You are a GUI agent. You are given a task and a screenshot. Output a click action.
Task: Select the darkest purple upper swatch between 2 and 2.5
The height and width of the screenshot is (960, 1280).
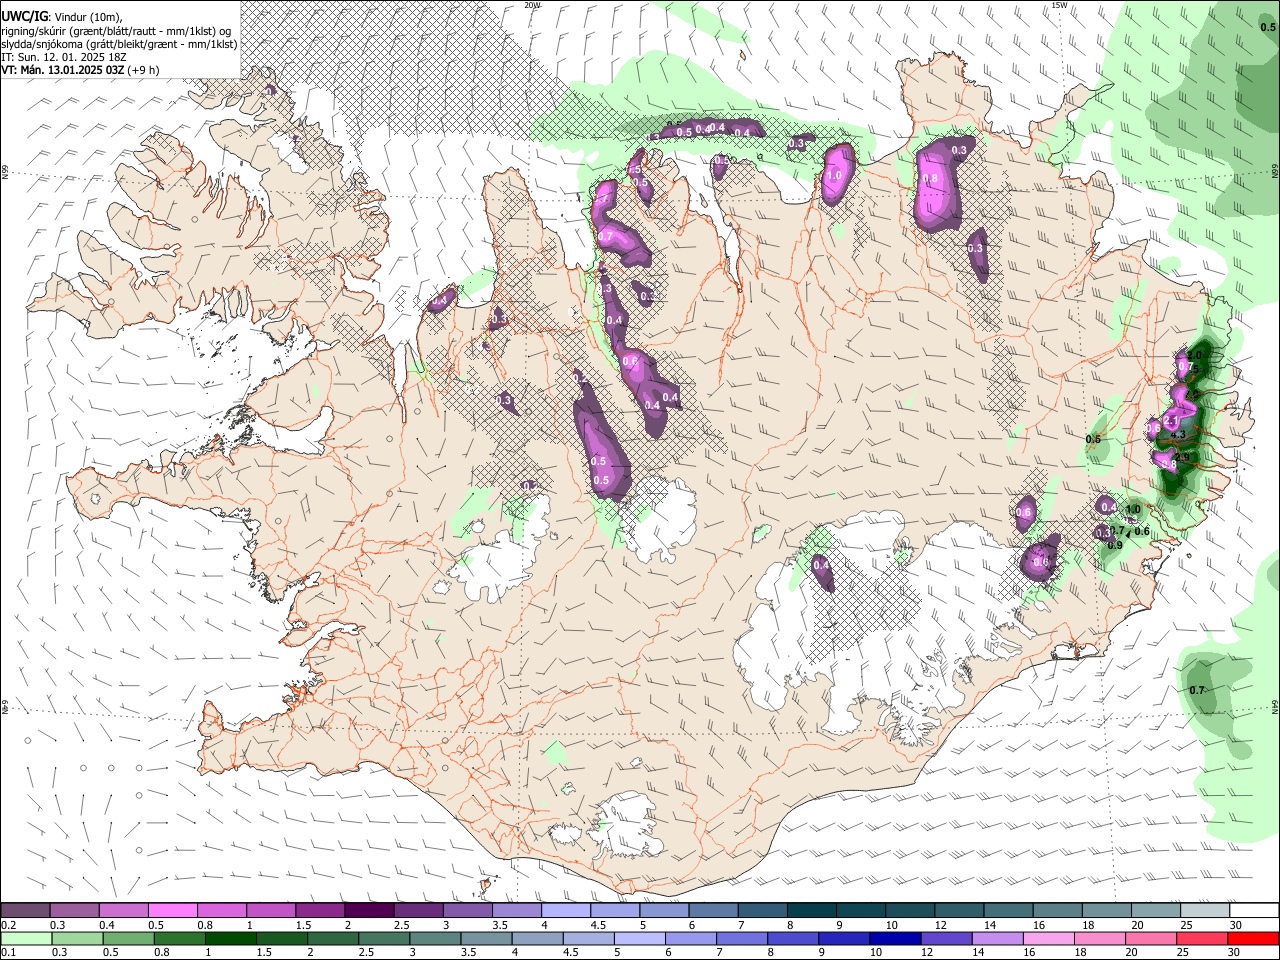pyautogui.click(x=370, y=910)
